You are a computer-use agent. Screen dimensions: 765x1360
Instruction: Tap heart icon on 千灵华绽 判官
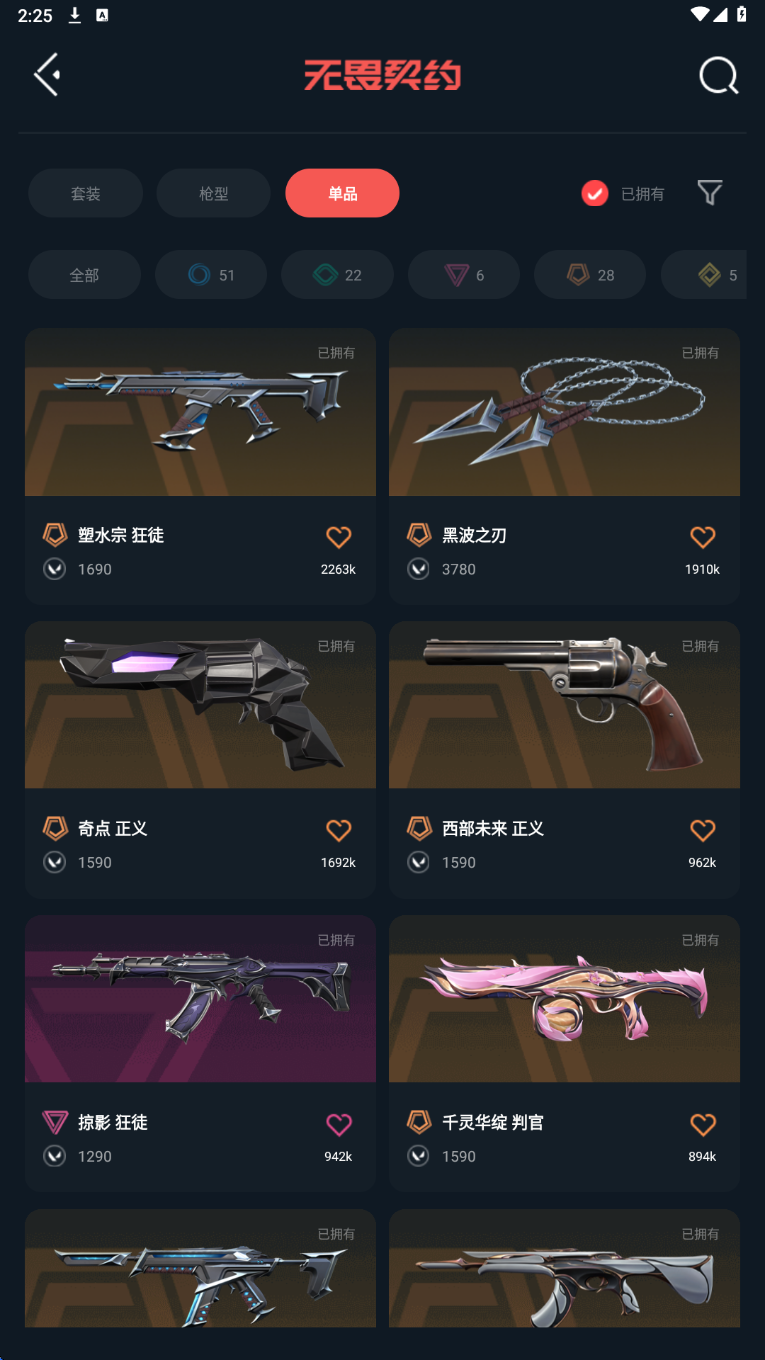[703, 1124]
